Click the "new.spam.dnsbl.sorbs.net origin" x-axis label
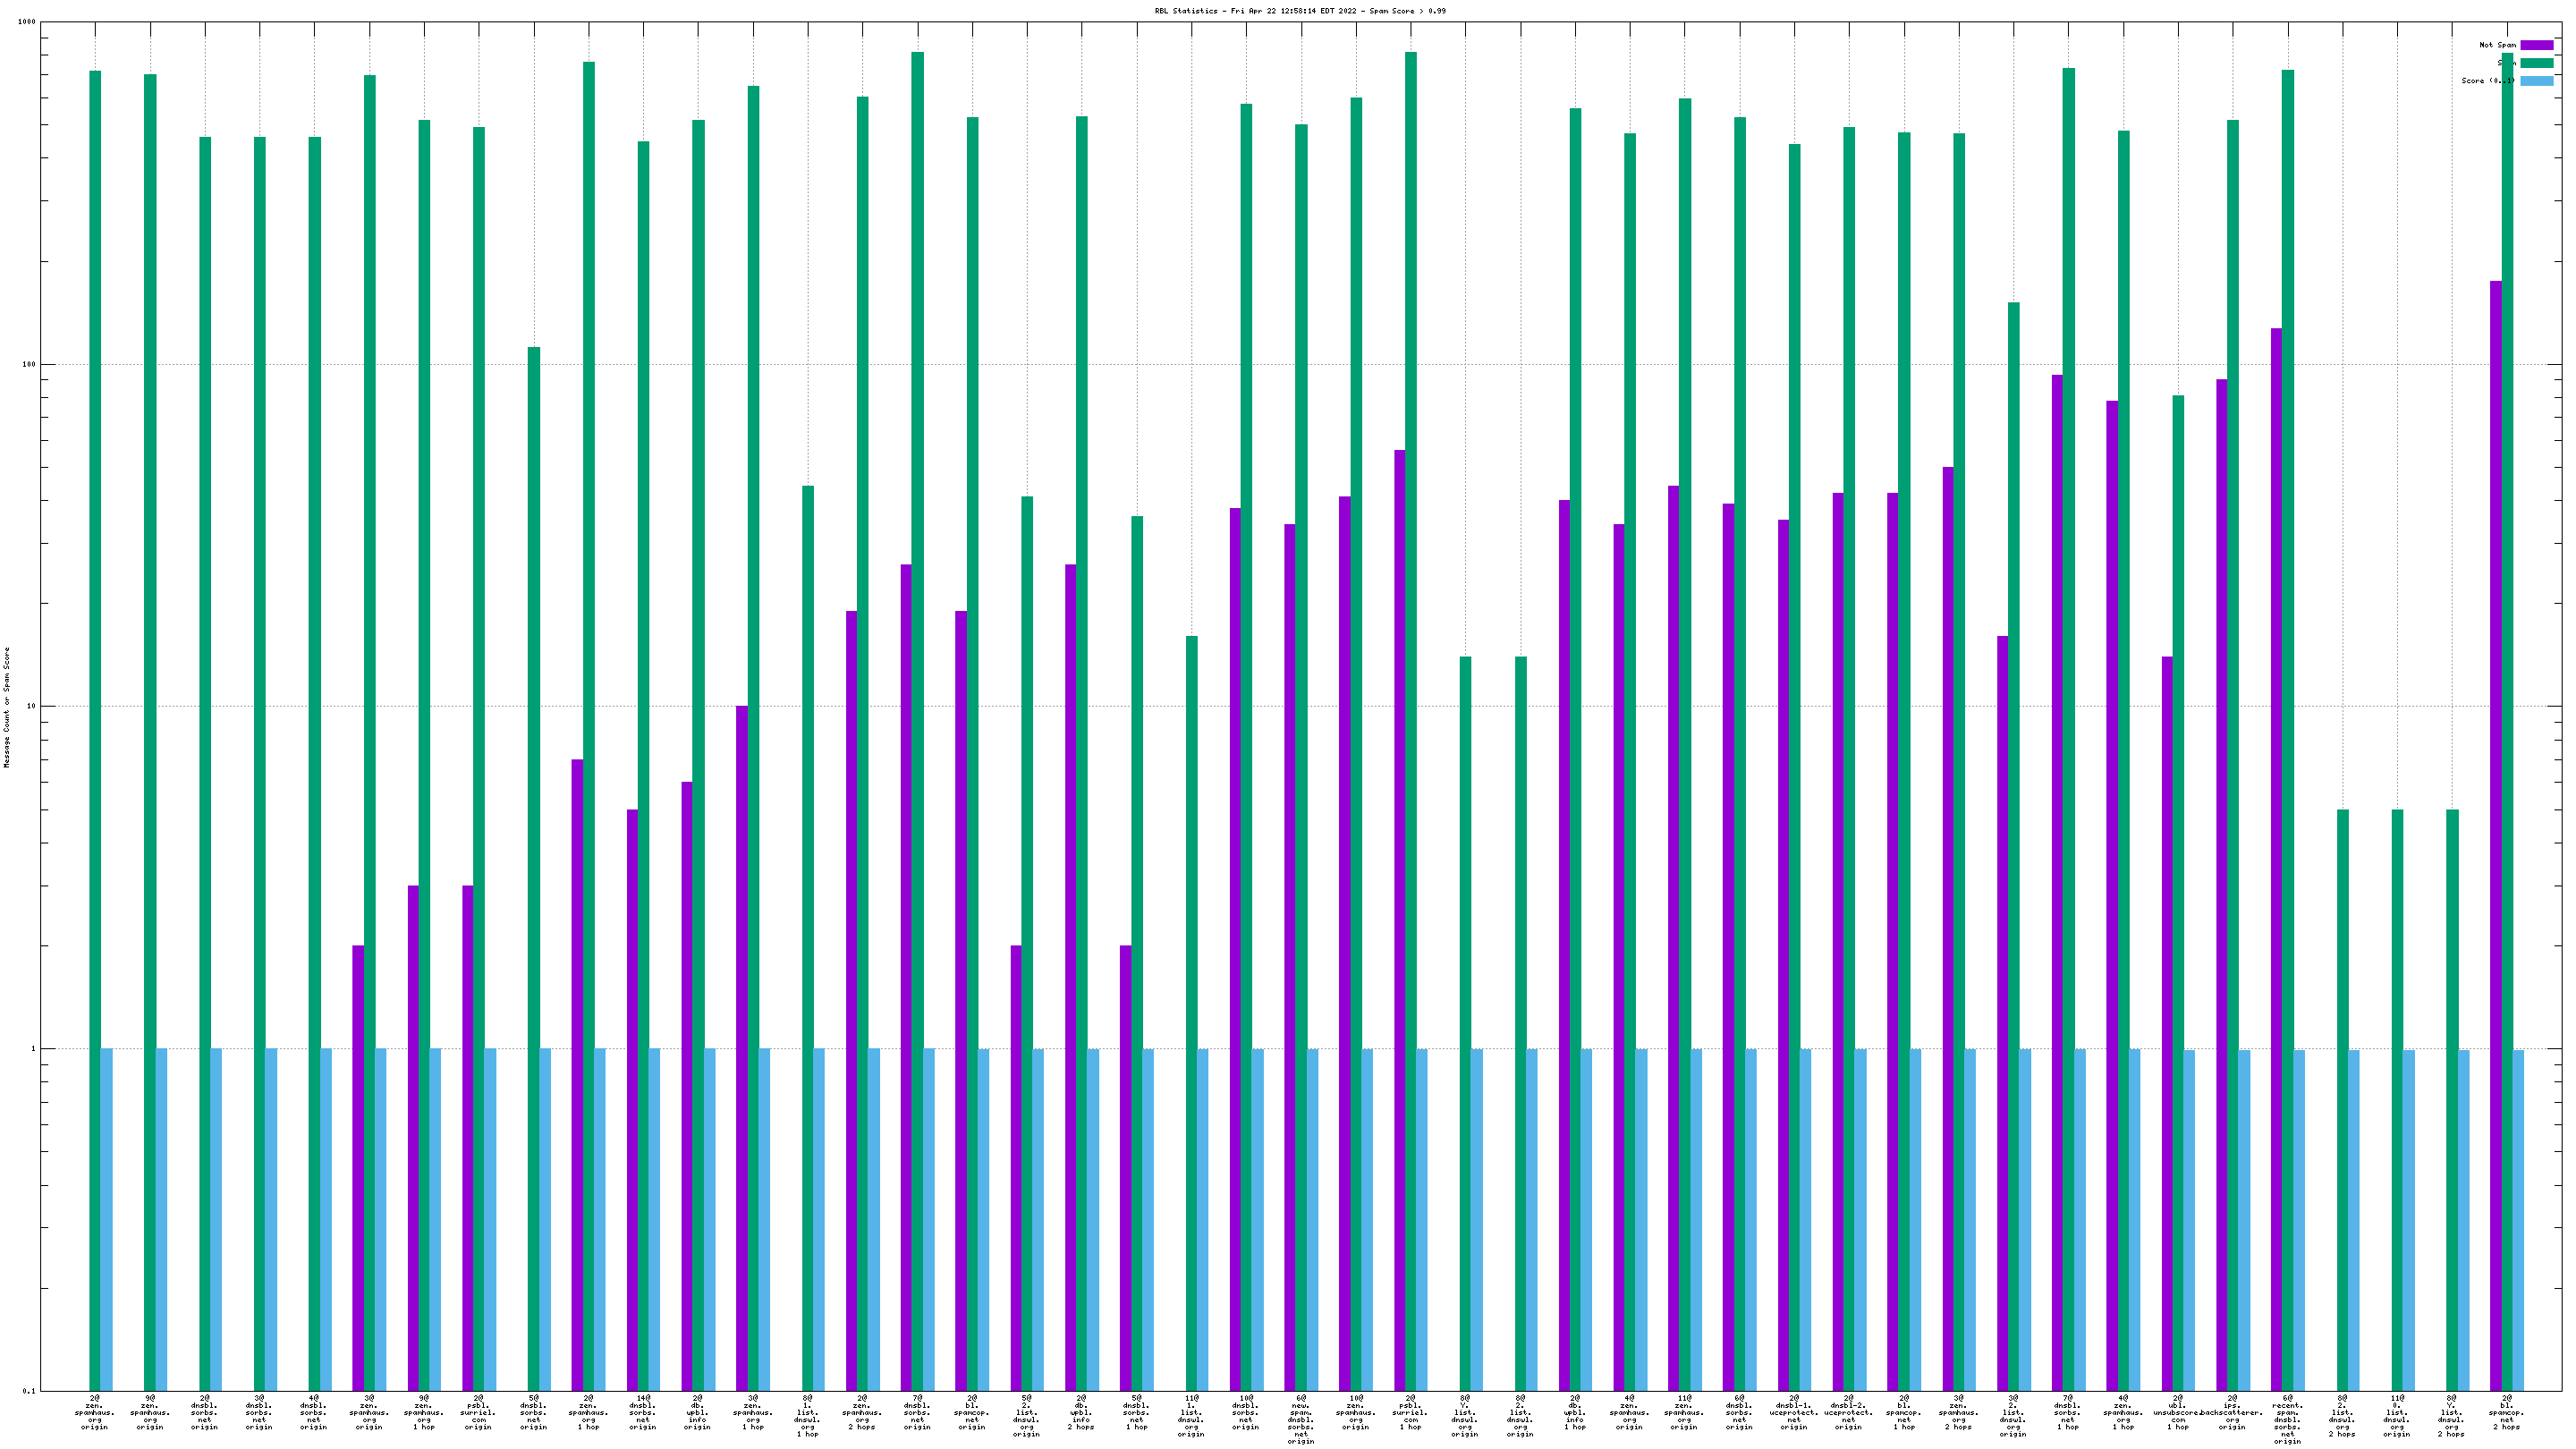2576x1449 pixels. coord(1301,1419)
